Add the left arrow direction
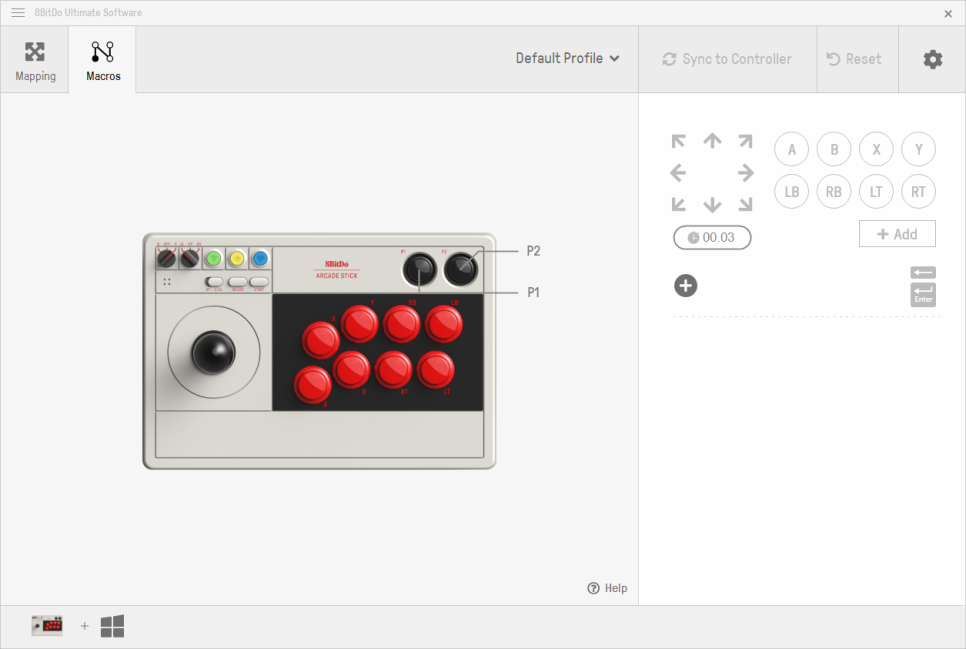 (678, 173)
